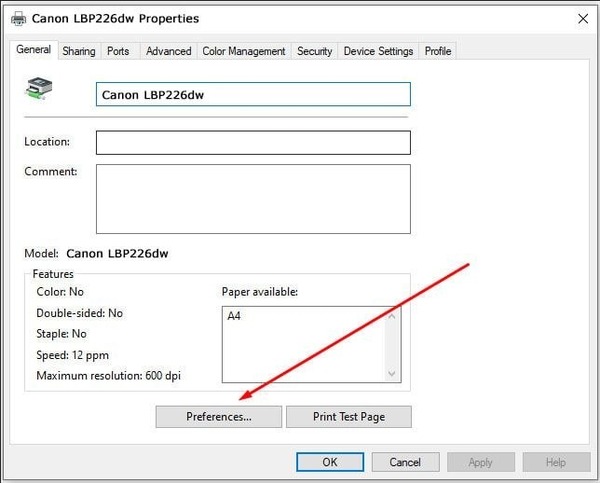This screenshot has height=483, width=600.
Task: Click the 'Double-sided: No' feature text
Action: (x=80, y=313)
